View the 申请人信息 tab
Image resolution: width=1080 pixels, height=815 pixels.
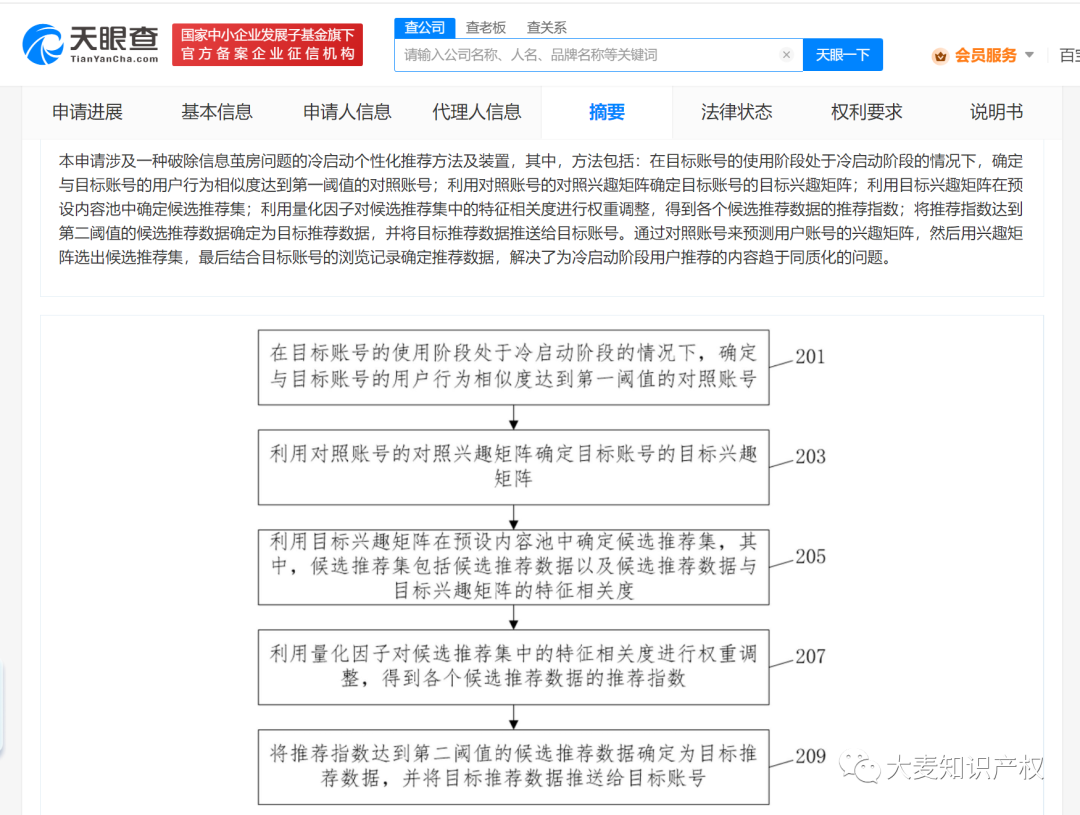(x=347, y=113)
